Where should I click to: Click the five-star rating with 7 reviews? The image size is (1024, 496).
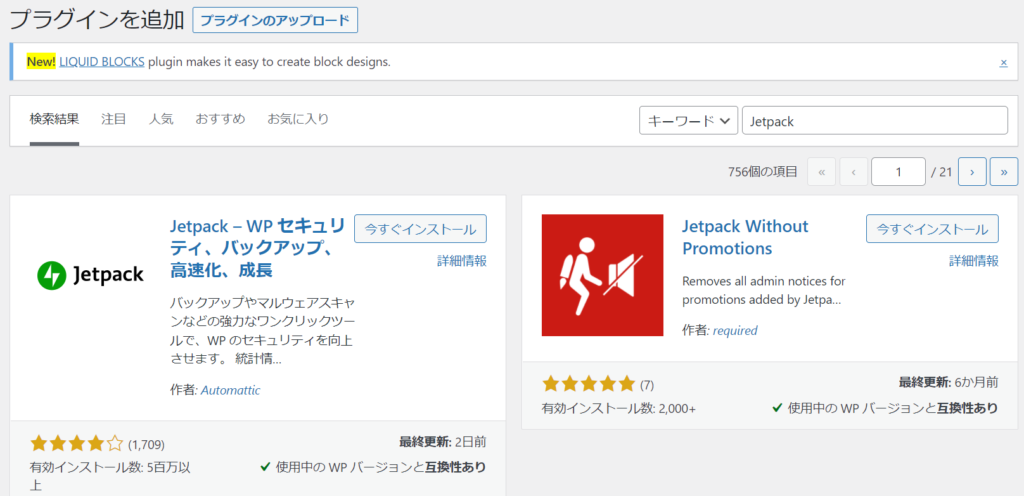click(588, 384)
